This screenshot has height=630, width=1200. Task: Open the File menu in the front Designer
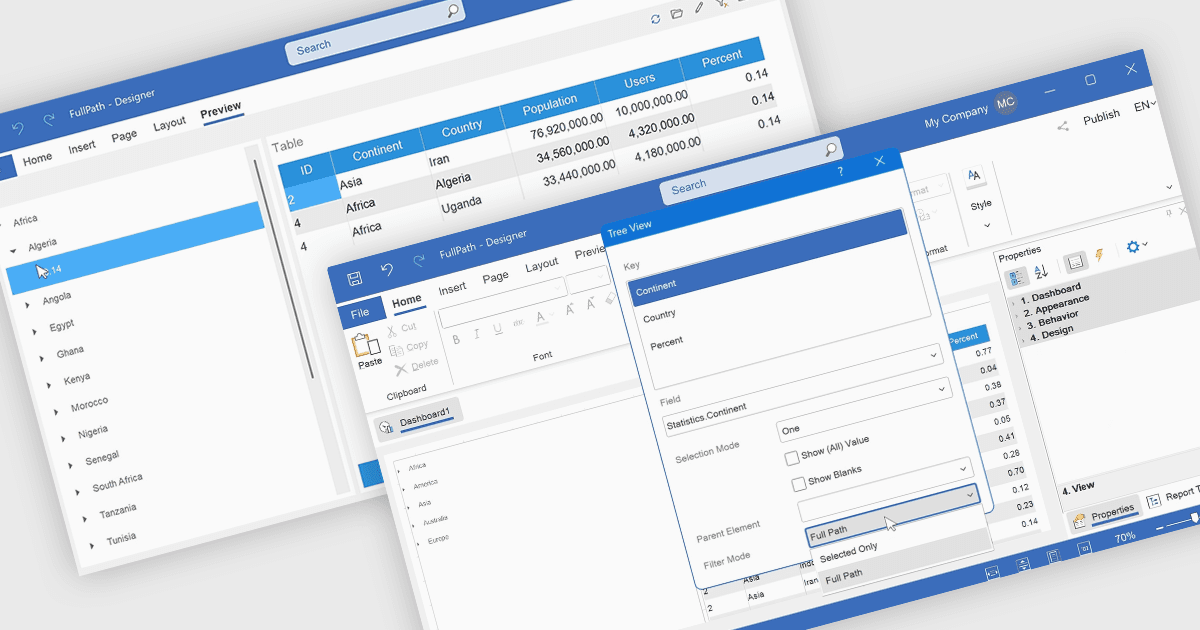(x=359, y=313)
